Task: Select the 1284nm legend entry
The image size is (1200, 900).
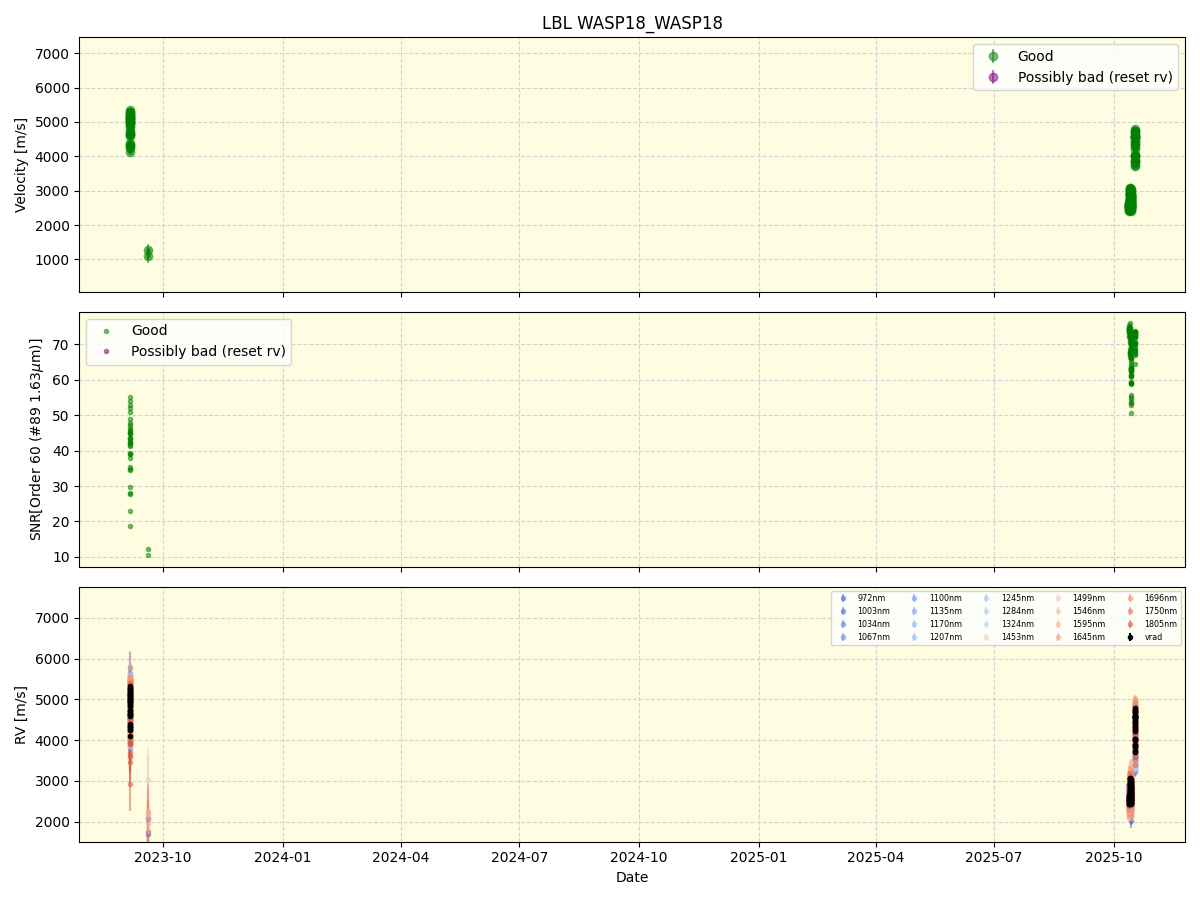Action: tap(1017, 611)
